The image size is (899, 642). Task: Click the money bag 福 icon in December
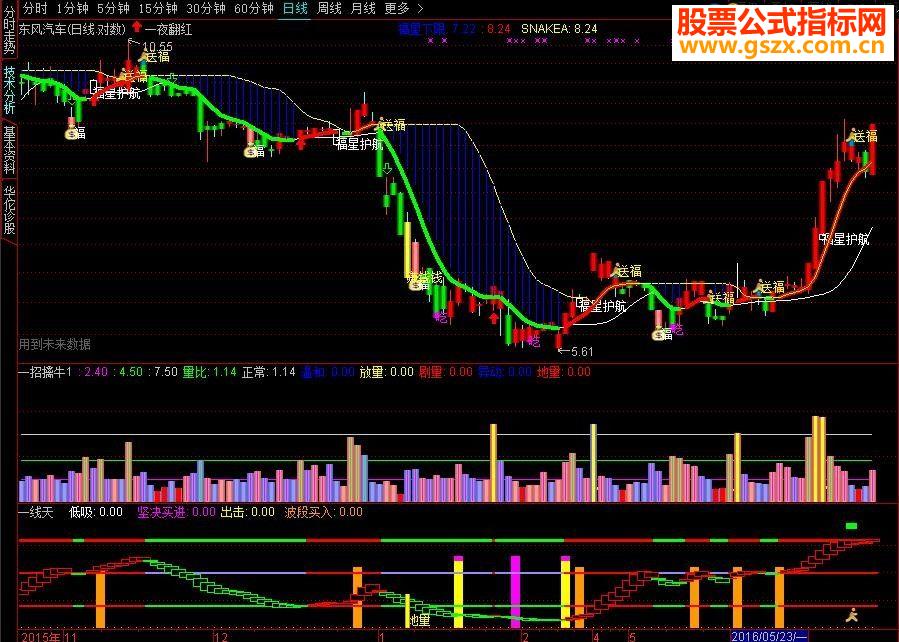(250, 151)
